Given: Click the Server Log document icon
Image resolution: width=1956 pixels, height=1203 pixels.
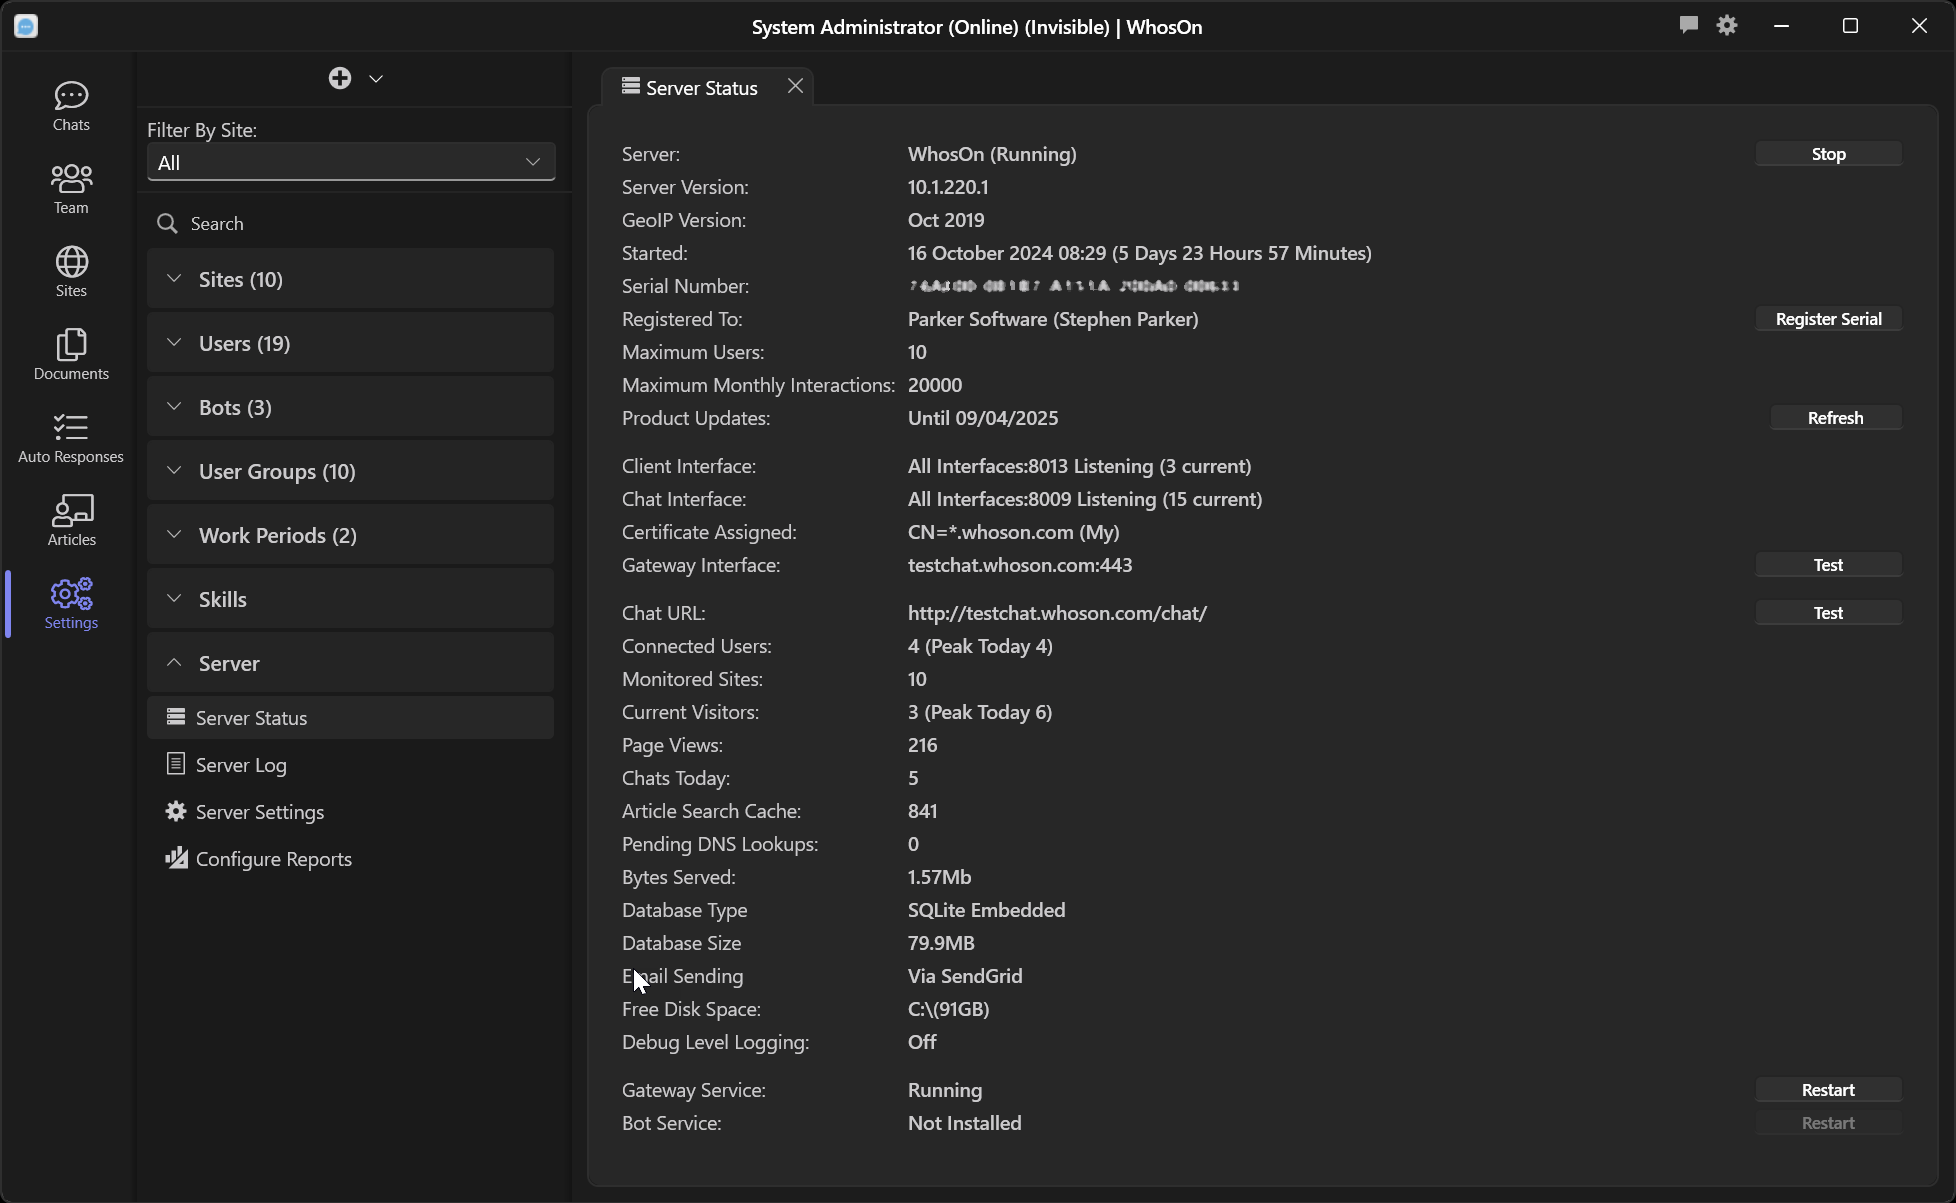Looking at the screenshot, I should [176, 764].
